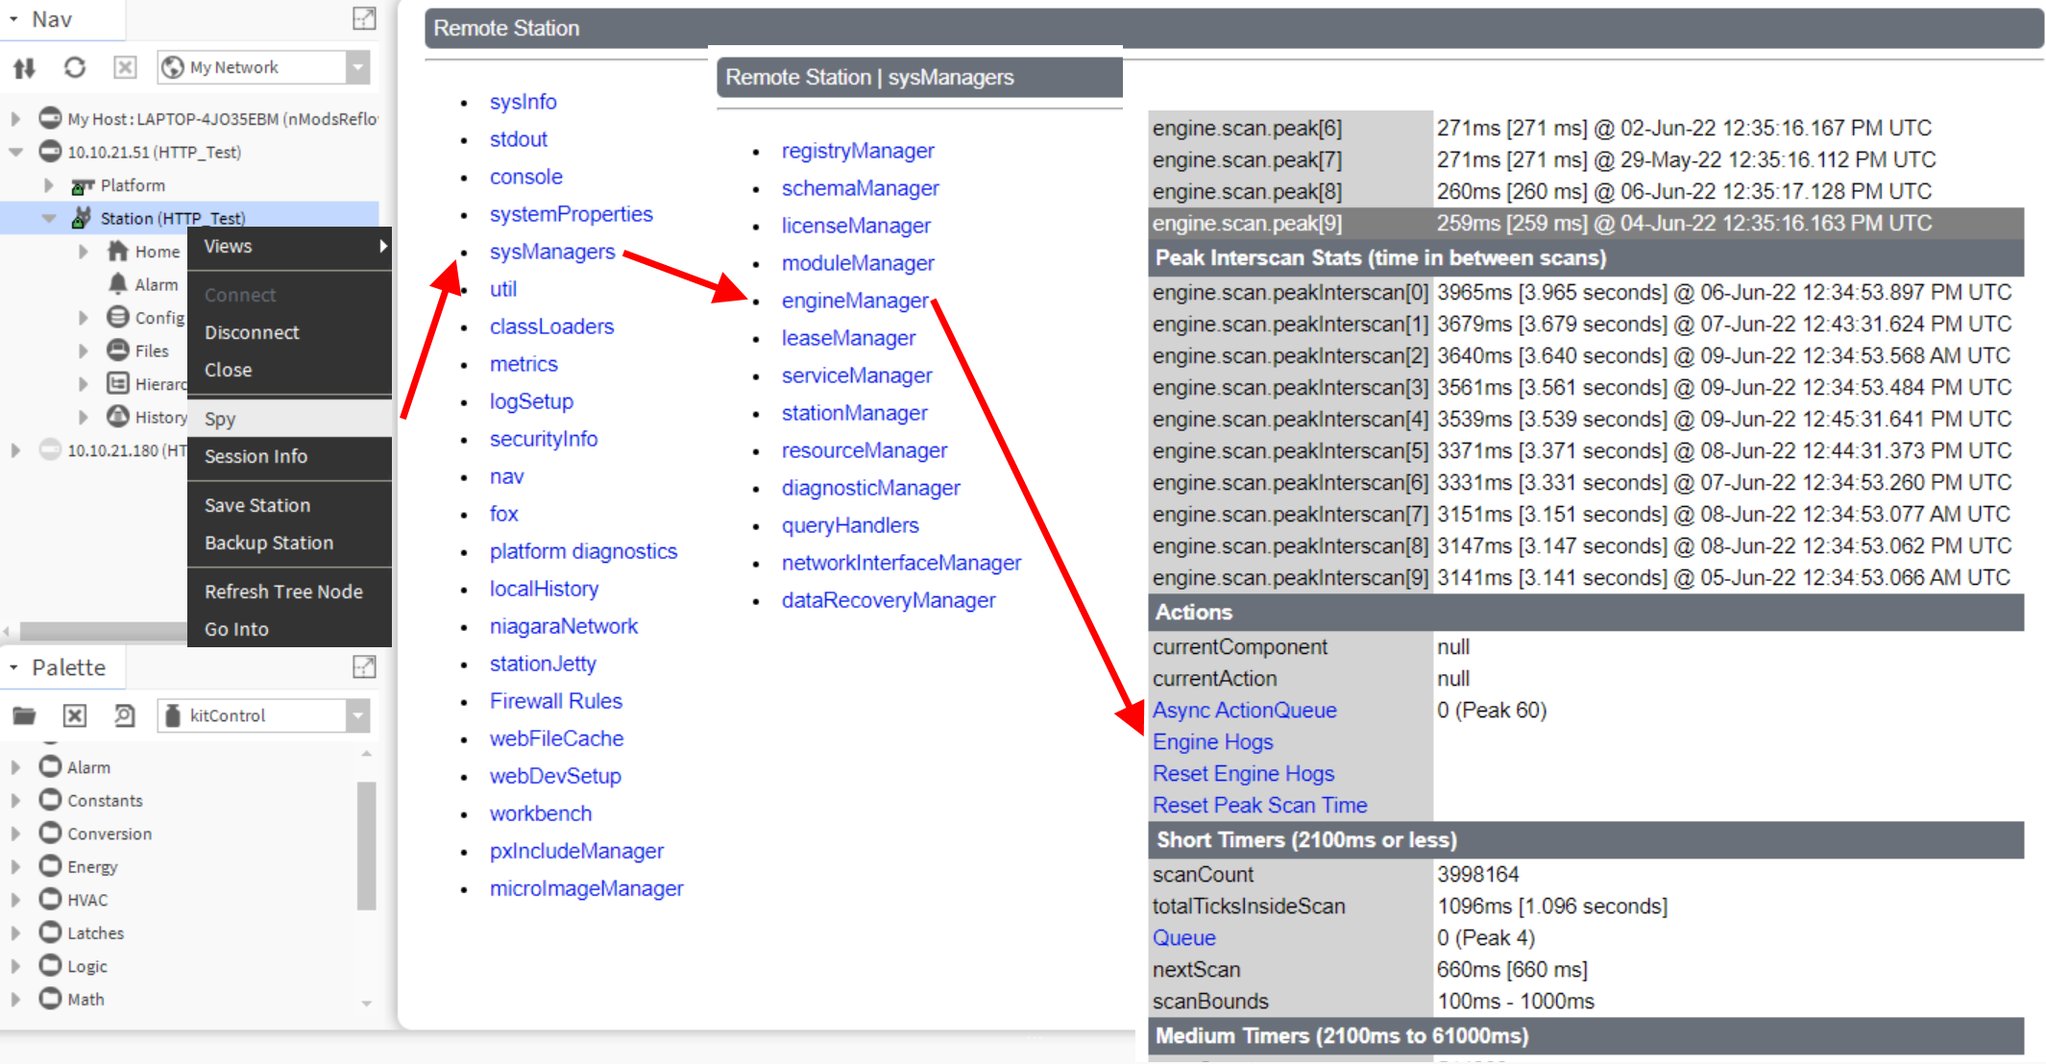Click the My Network globe icon

(172, 66)
